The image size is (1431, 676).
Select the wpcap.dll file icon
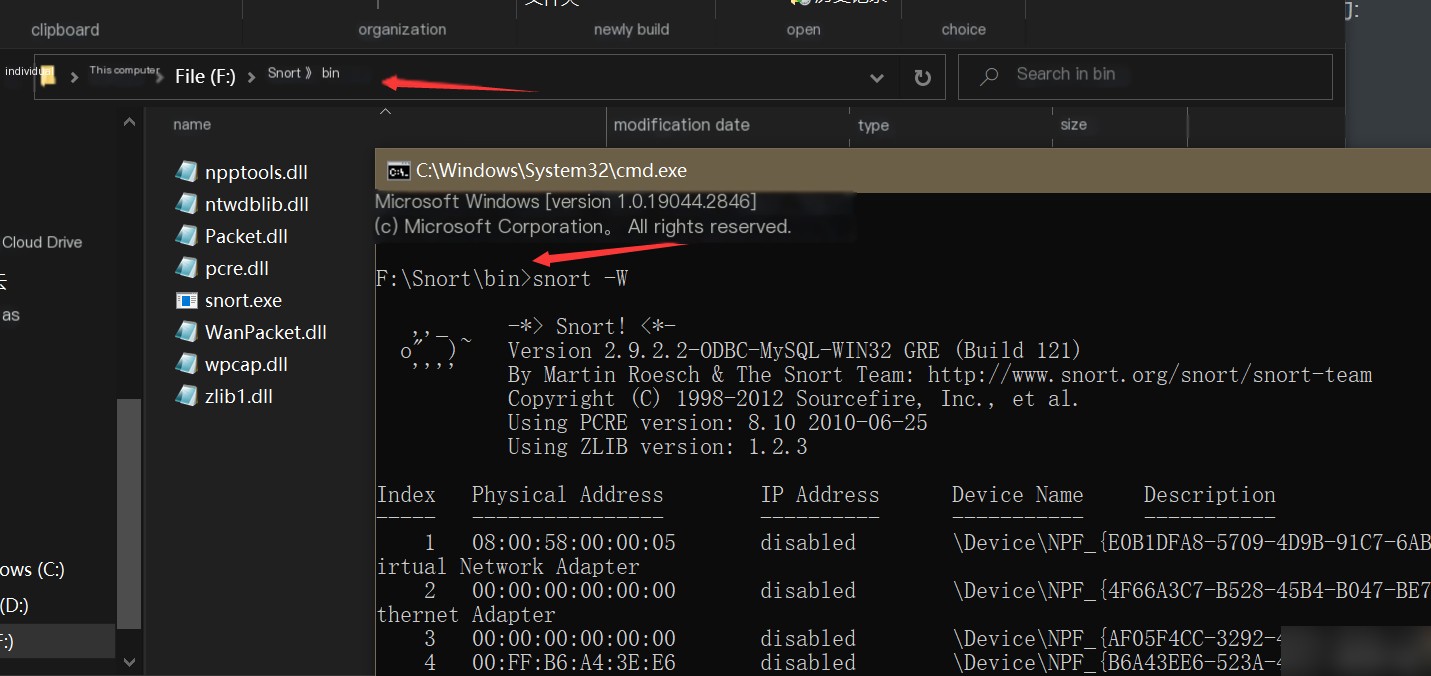point(186,364)
